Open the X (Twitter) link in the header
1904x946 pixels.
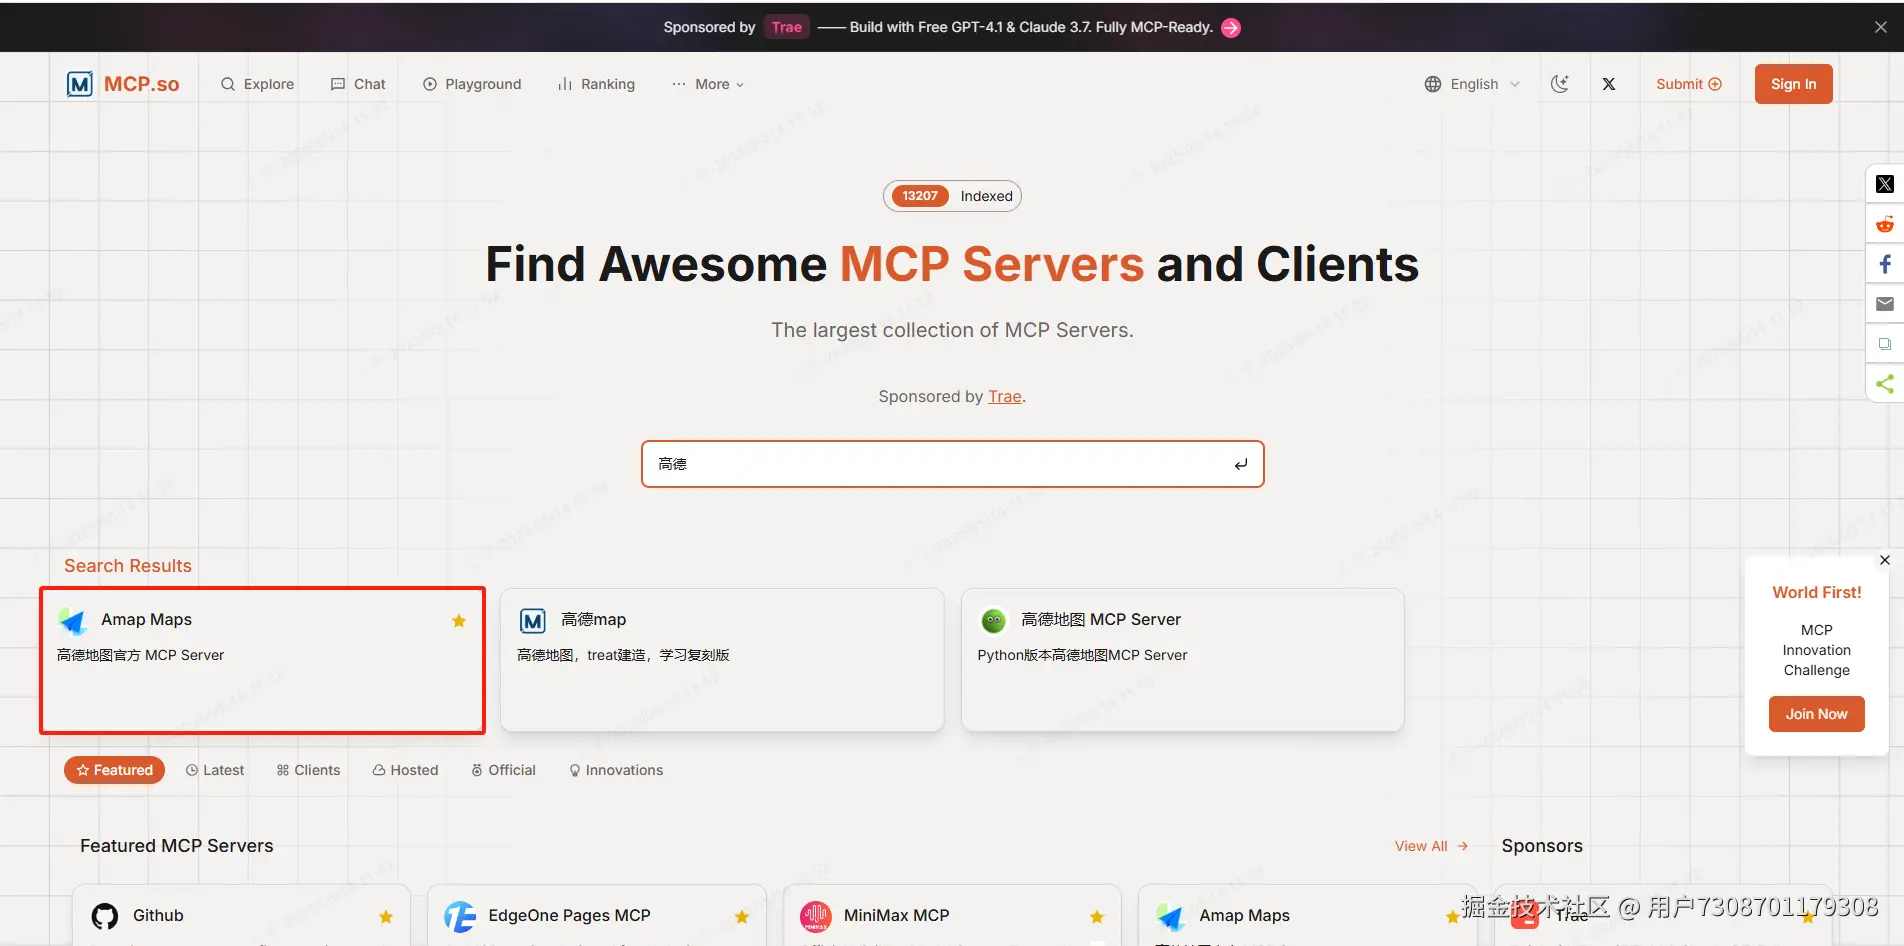[x=1609, y=84]
